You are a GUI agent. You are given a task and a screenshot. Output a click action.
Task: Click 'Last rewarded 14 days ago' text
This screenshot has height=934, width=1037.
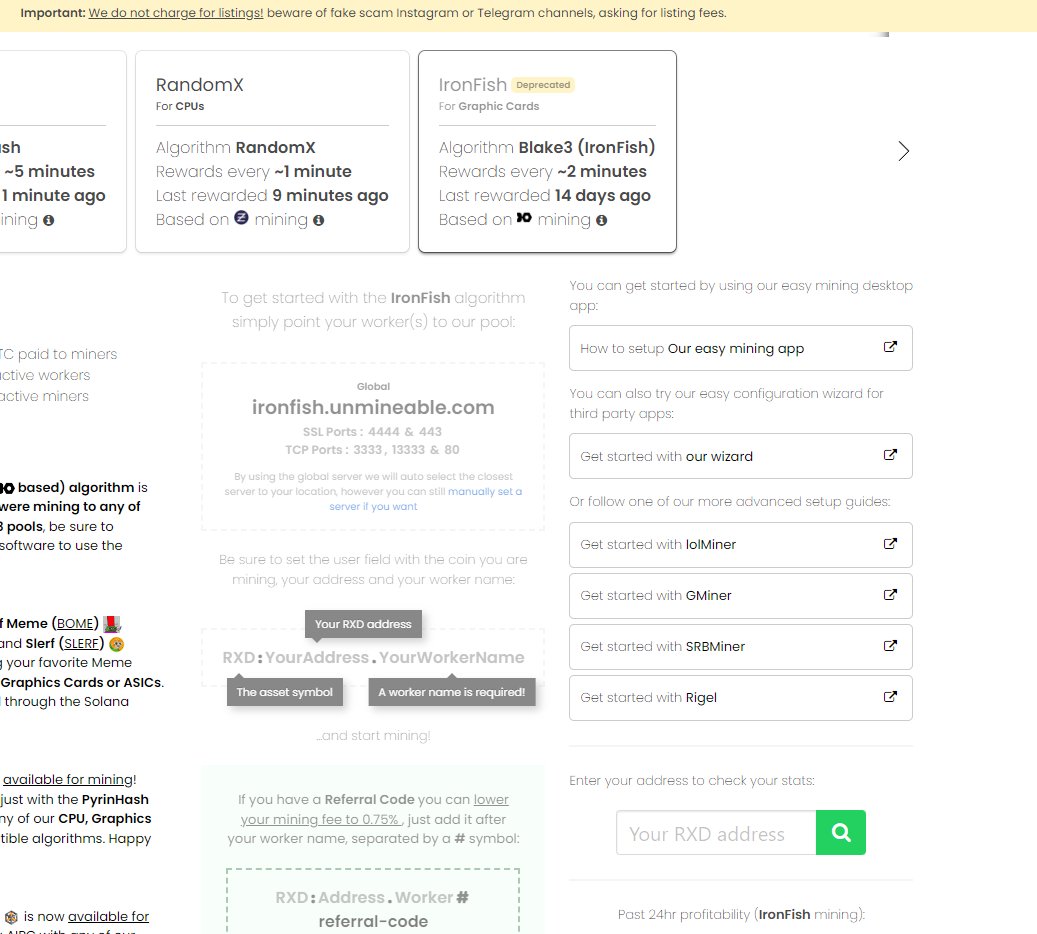tap(544, 195)
